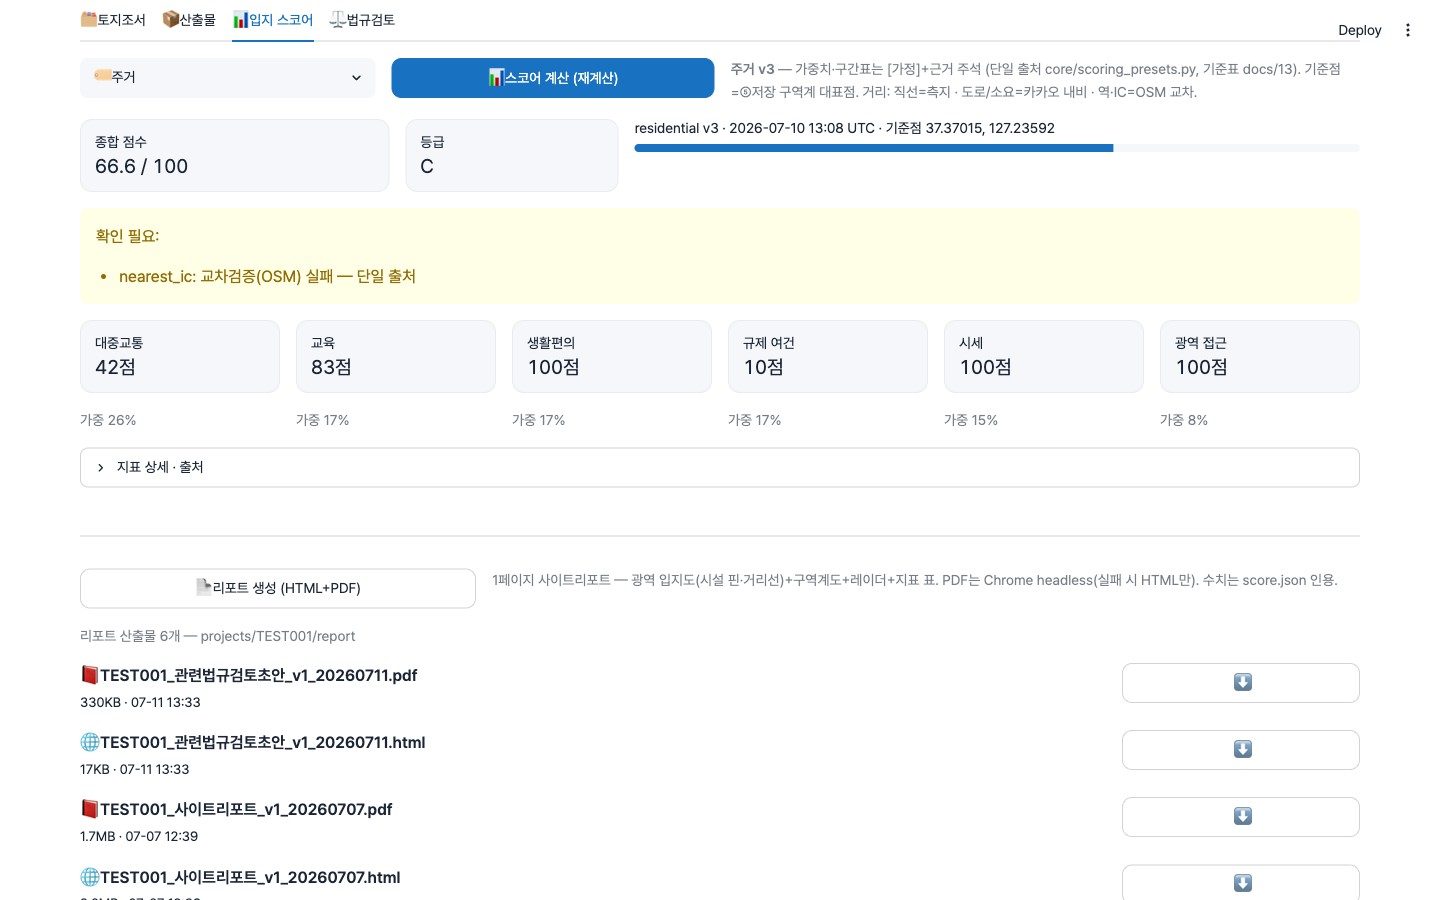1440x900 pixels.
Task: Go to the 법규검토 tab
Action: point(362,20)
